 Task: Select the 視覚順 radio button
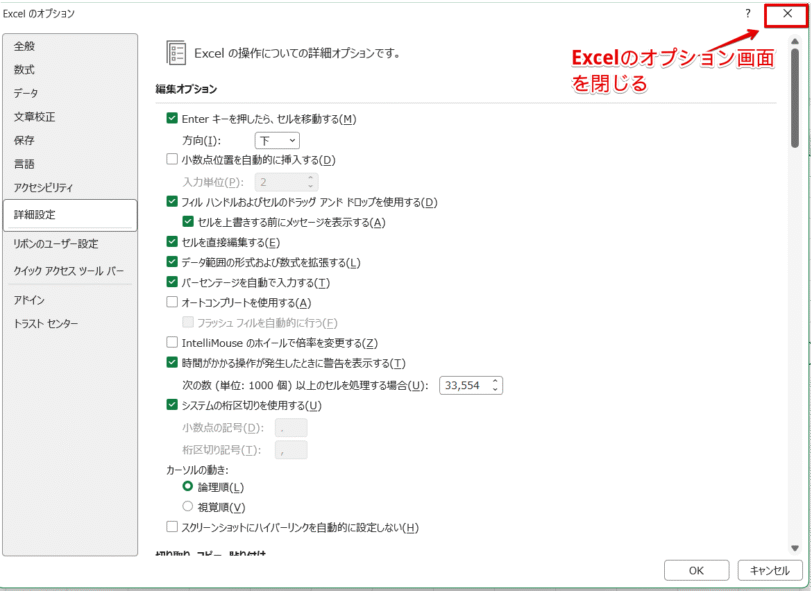pos(187,506)
